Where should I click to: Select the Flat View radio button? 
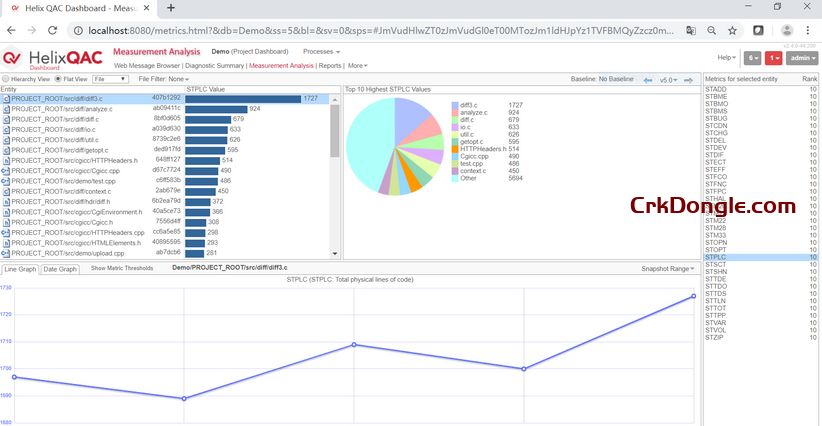point(57,78)
